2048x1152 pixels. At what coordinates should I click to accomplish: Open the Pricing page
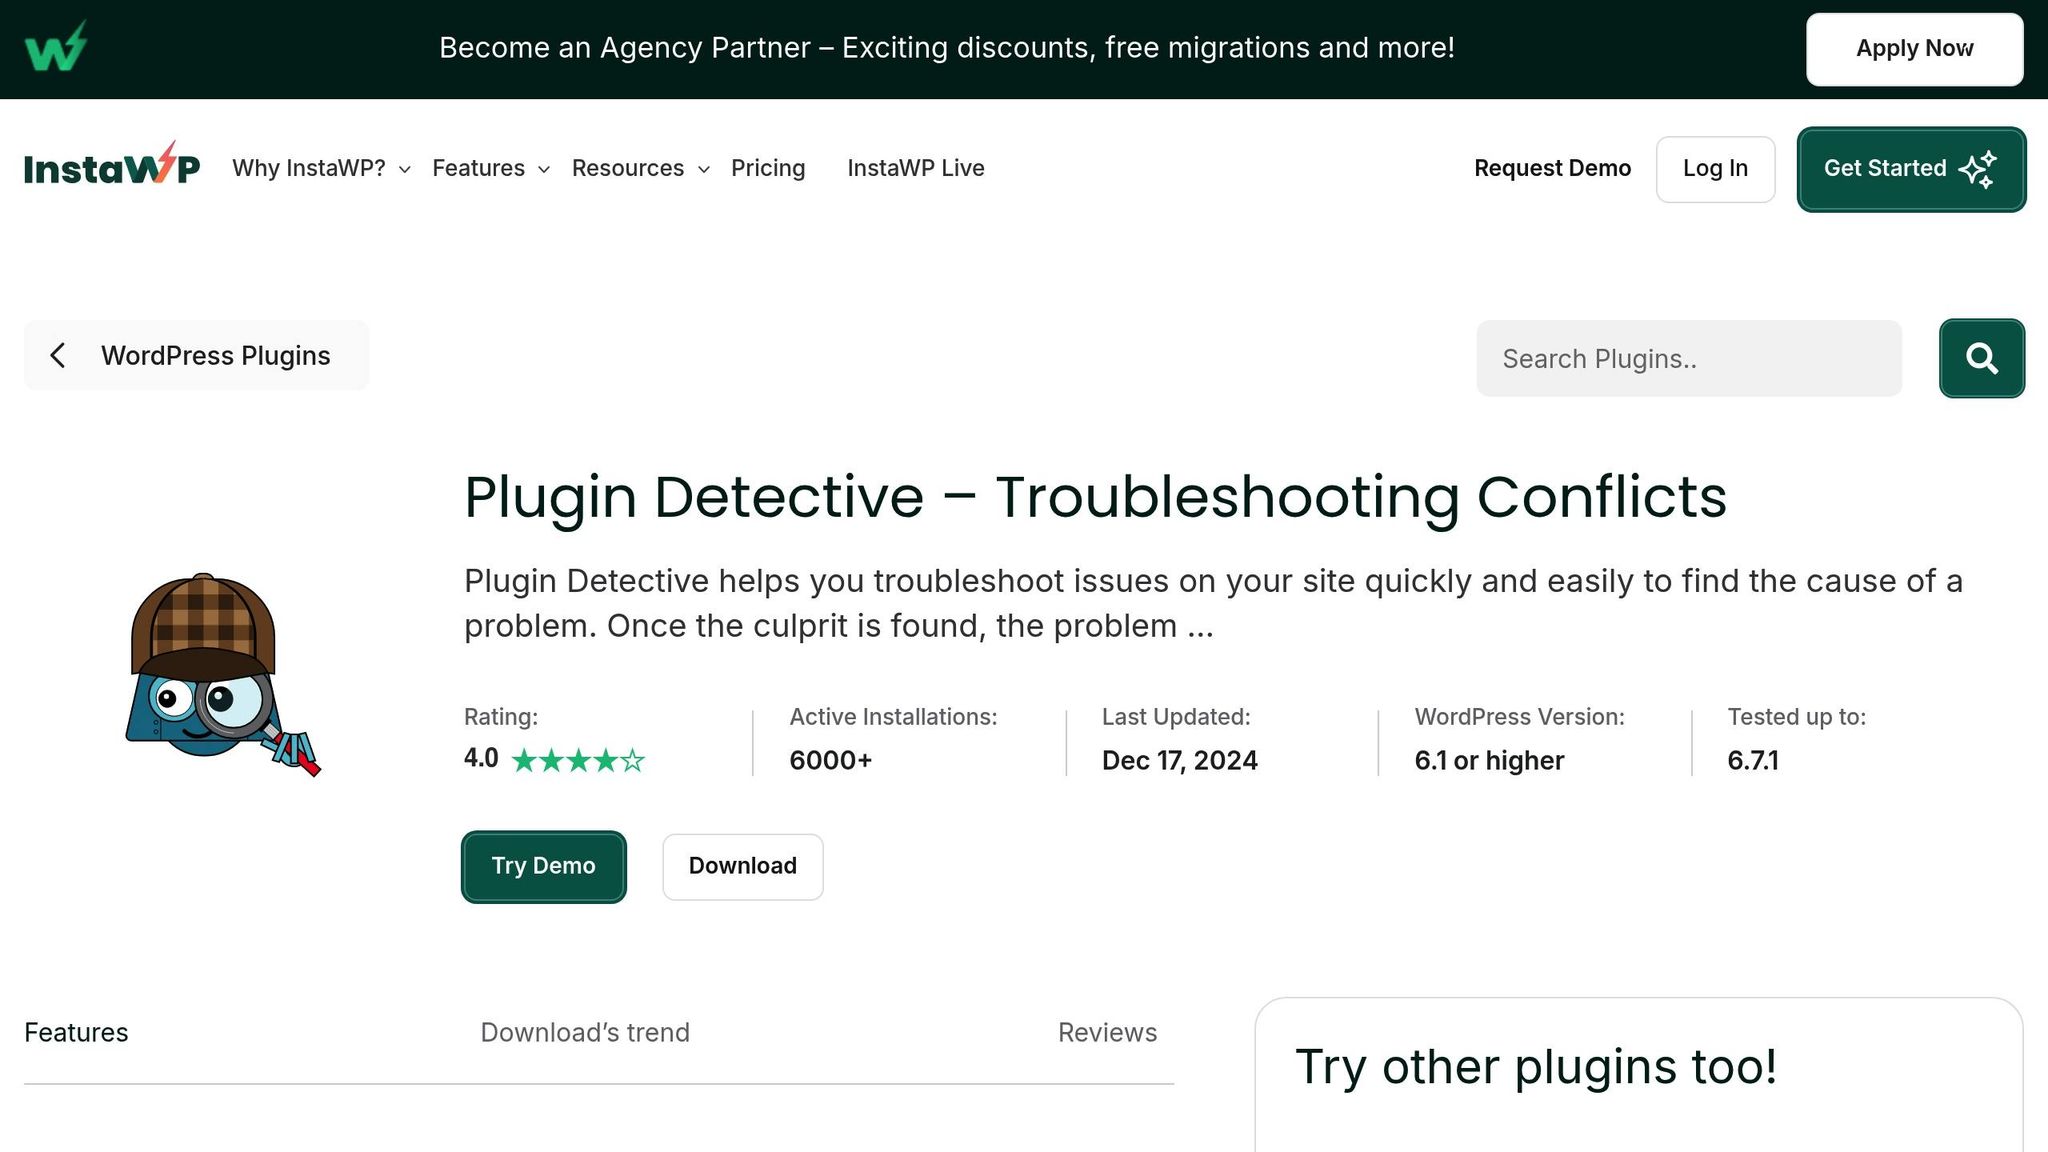tap(768, 168)
